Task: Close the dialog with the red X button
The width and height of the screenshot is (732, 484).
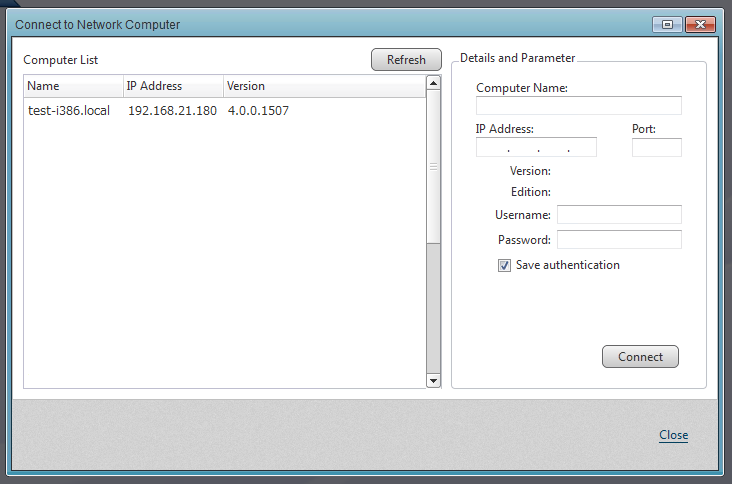Action: click(x=703, y=24)
